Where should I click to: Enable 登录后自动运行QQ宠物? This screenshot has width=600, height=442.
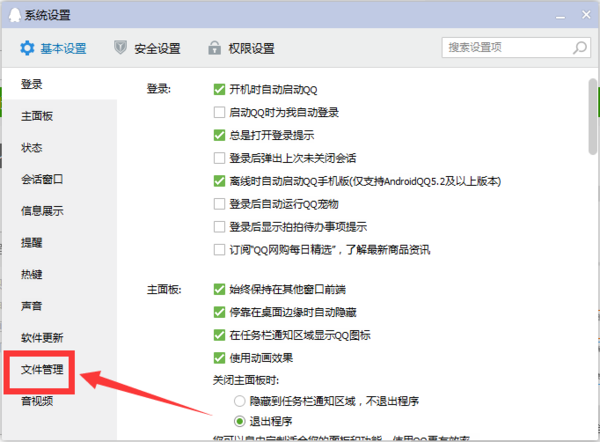coord(219,204)
